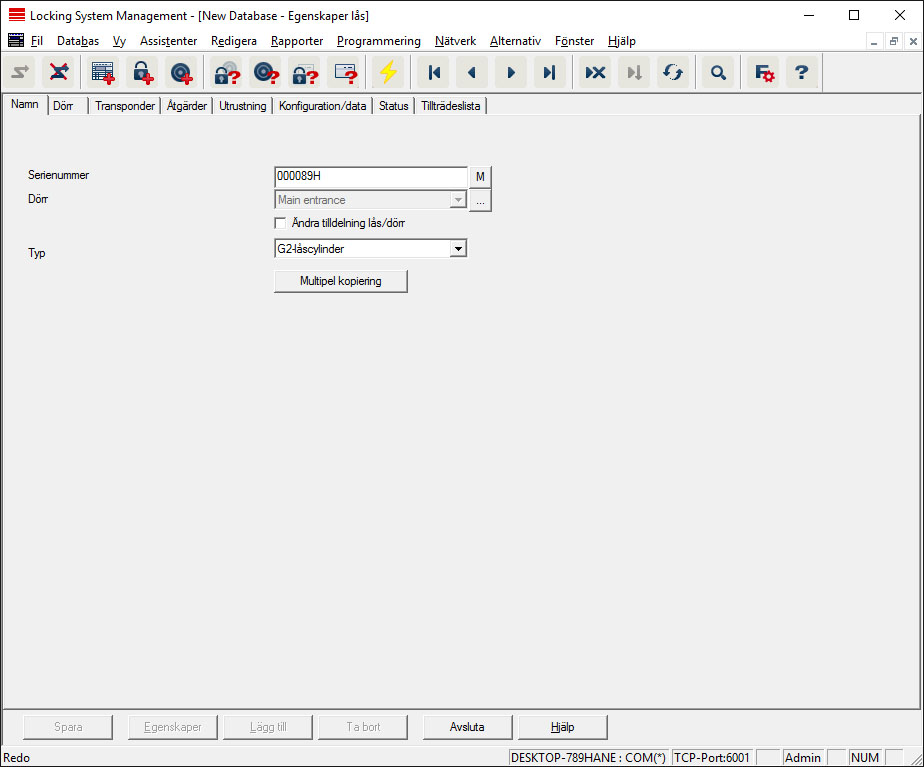Click the magnifying glass search icon

pos(717,73)
